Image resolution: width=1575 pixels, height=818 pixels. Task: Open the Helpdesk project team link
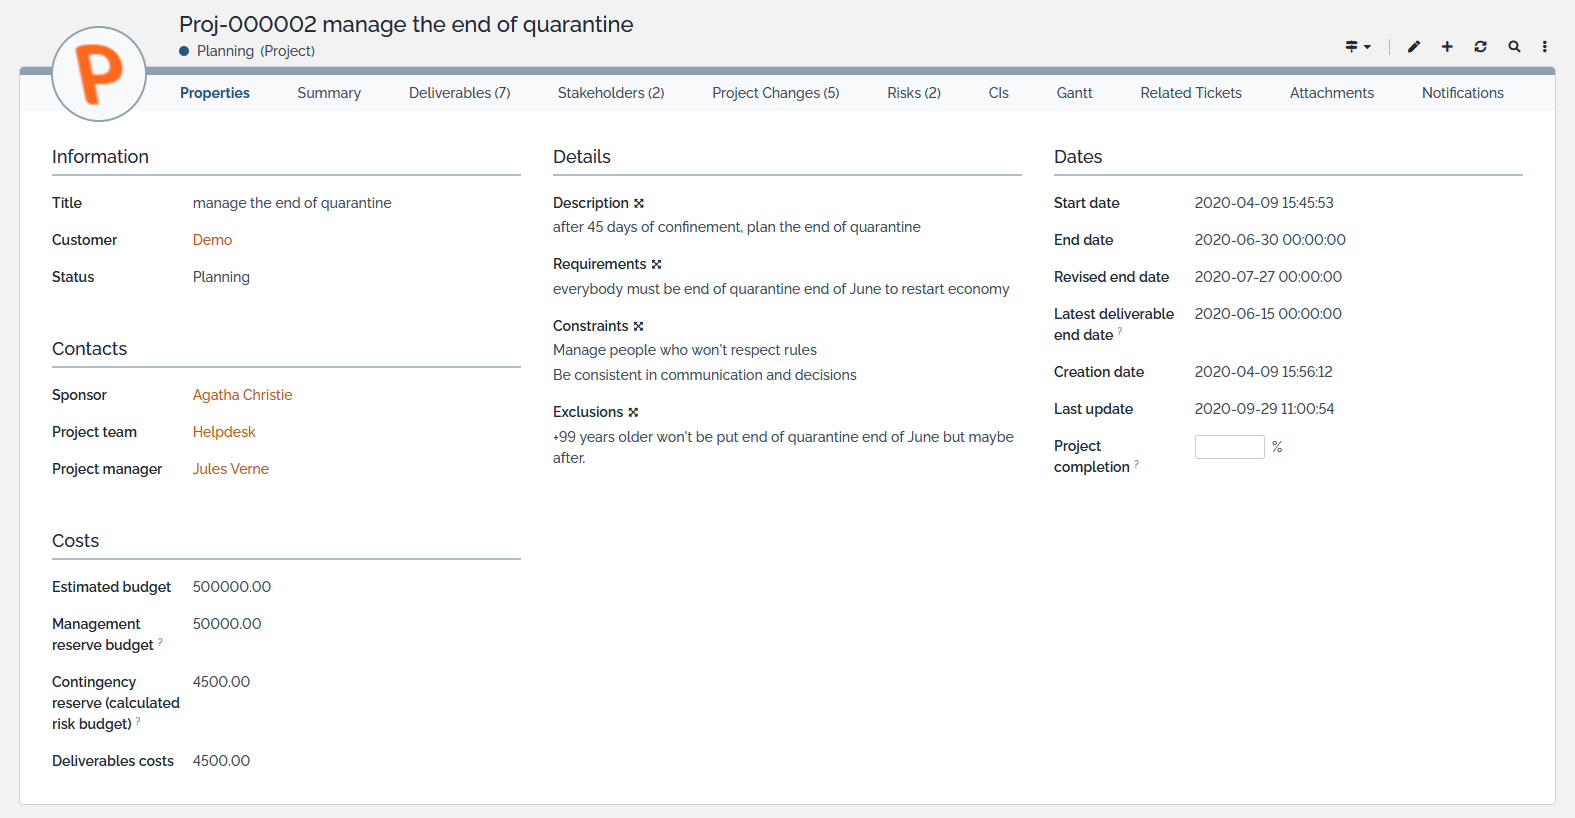(224, 432)
